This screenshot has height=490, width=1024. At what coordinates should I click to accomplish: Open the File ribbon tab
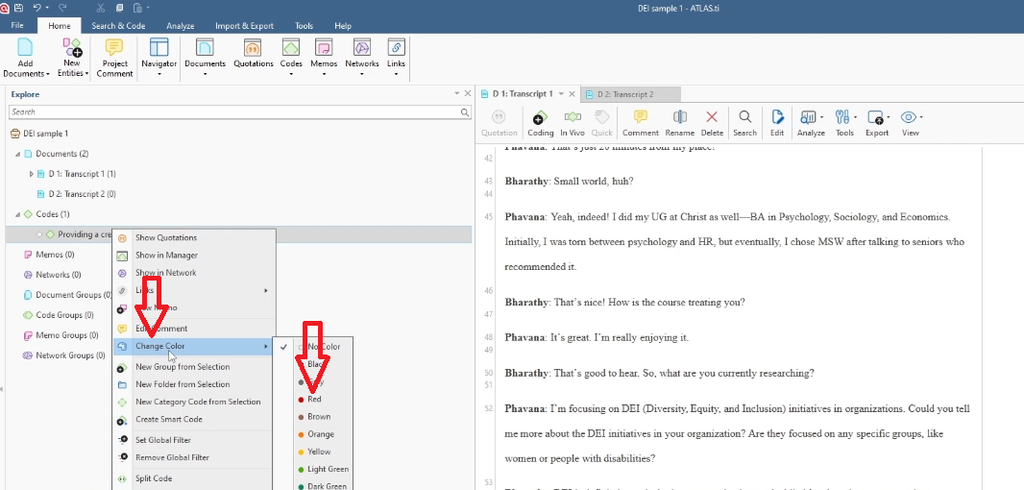click(x=18, y=26)
